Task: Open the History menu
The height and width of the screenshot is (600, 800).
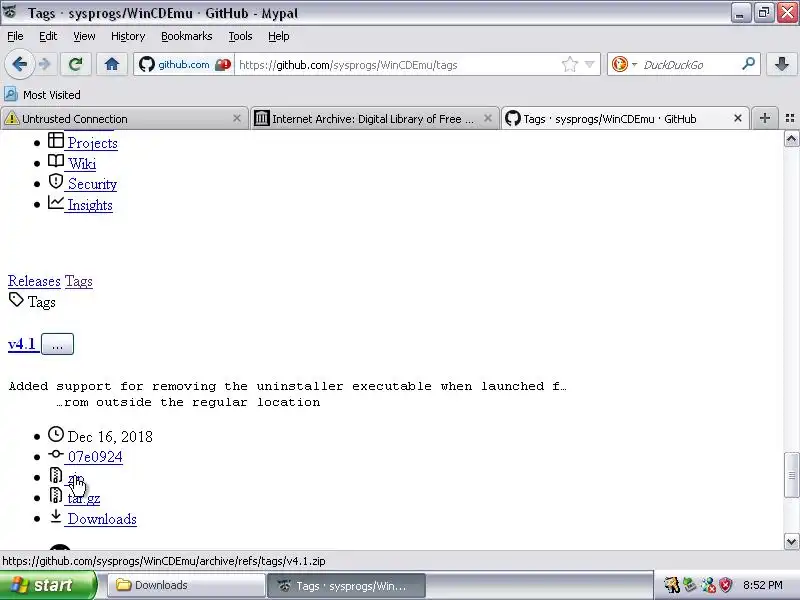Action: click(128, 36)
